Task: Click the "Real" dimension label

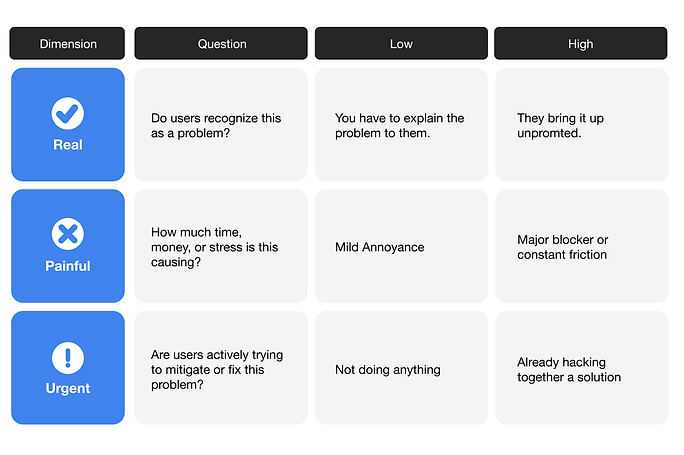Action: [x=68, y=145]
